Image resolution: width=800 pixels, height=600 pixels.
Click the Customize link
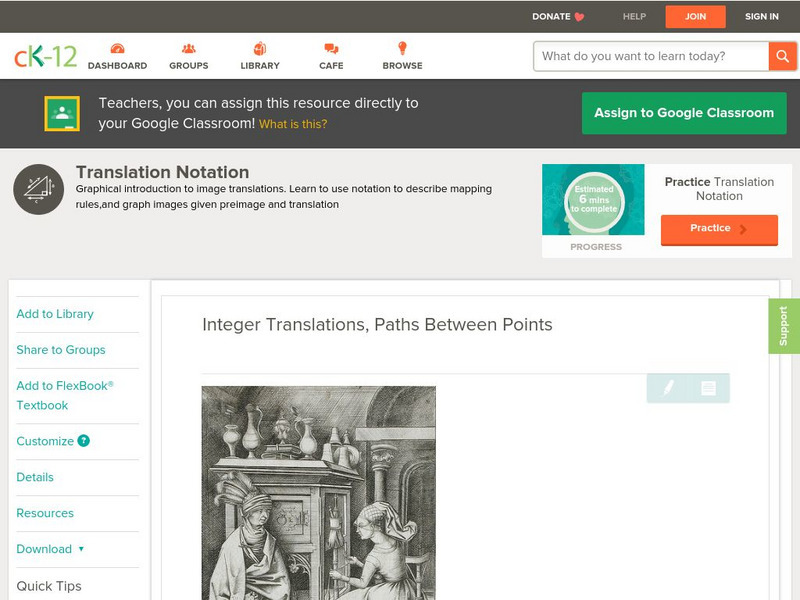[x=45, y=441]
